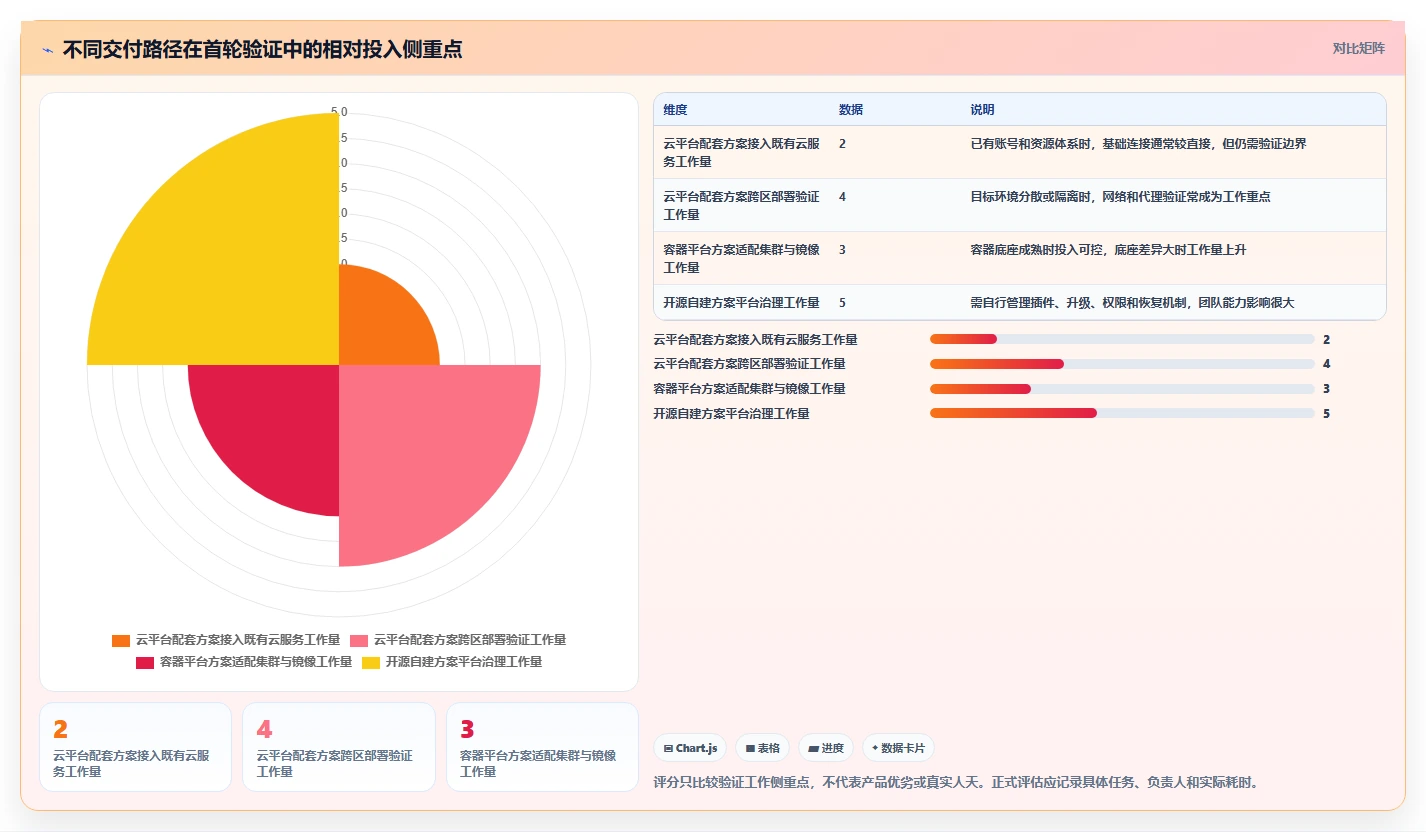
Task: Click the 5.0 axis label on chart
Action: click(x=339, y=112)
